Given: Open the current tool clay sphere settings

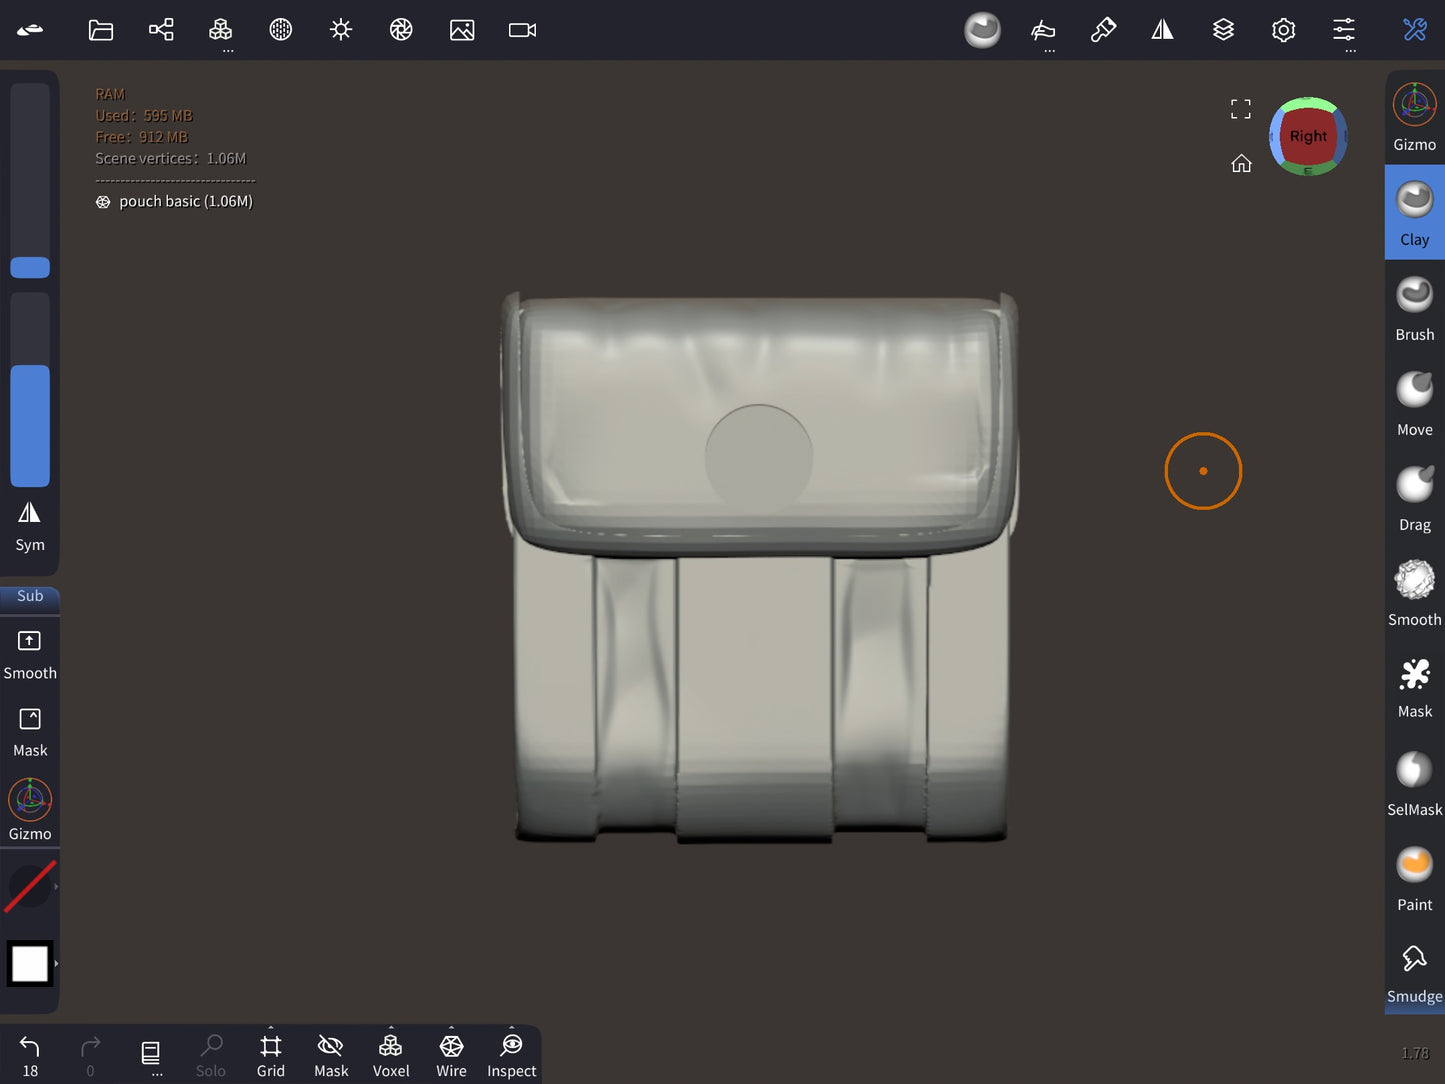Looking at the screenshot, I should pos(982,30).
